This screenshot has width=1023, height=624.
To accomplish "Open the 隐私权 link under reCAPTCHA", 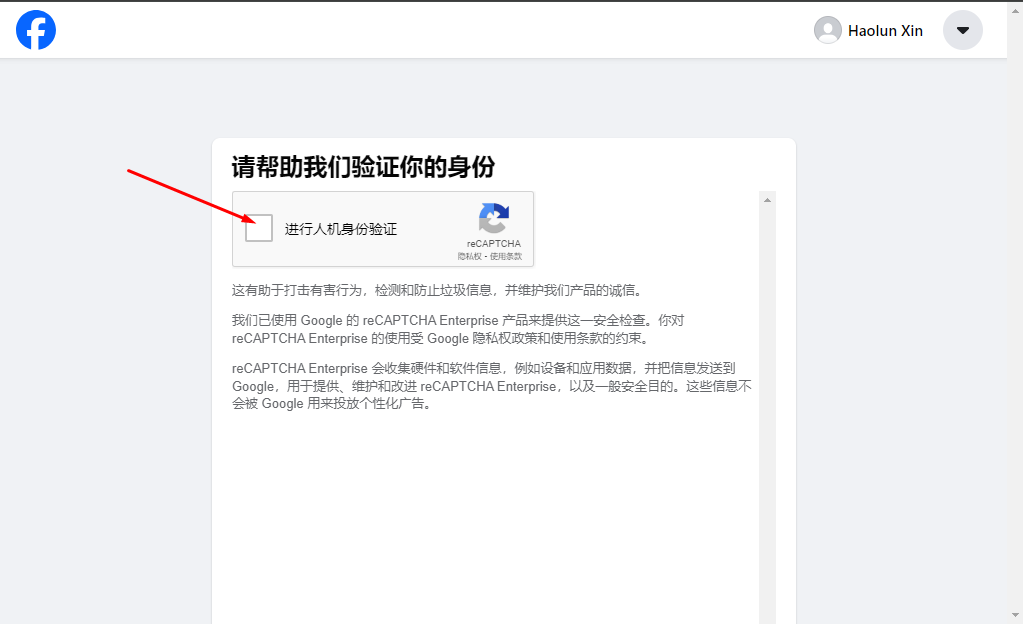I will pyautogui.click(x=469, y=257).
